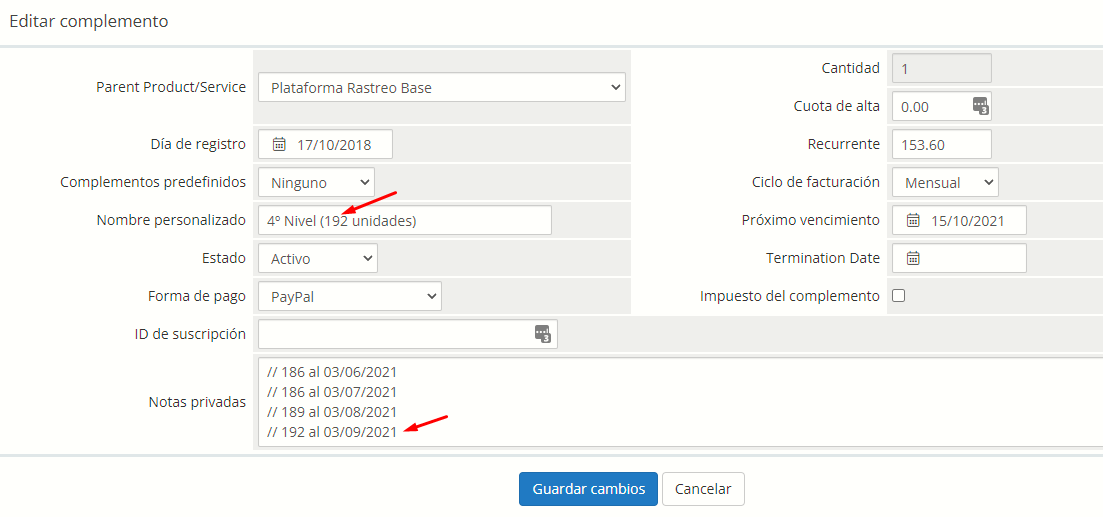
Task: Click calendar icon in Día de registro field
Action: pos(279,144)
